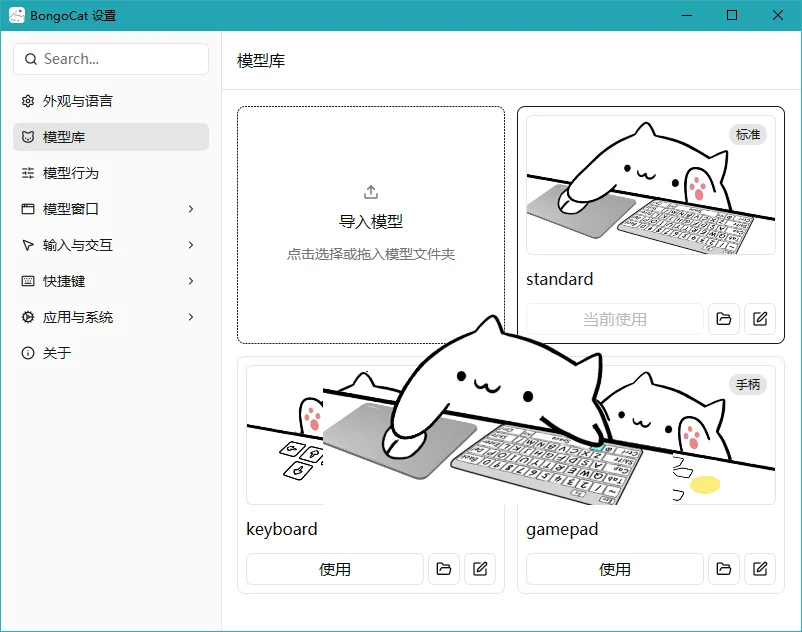Open 外观与语言 settings page
Image resolution: width=802 pixels, height=632 pixels.
(111, 101)
